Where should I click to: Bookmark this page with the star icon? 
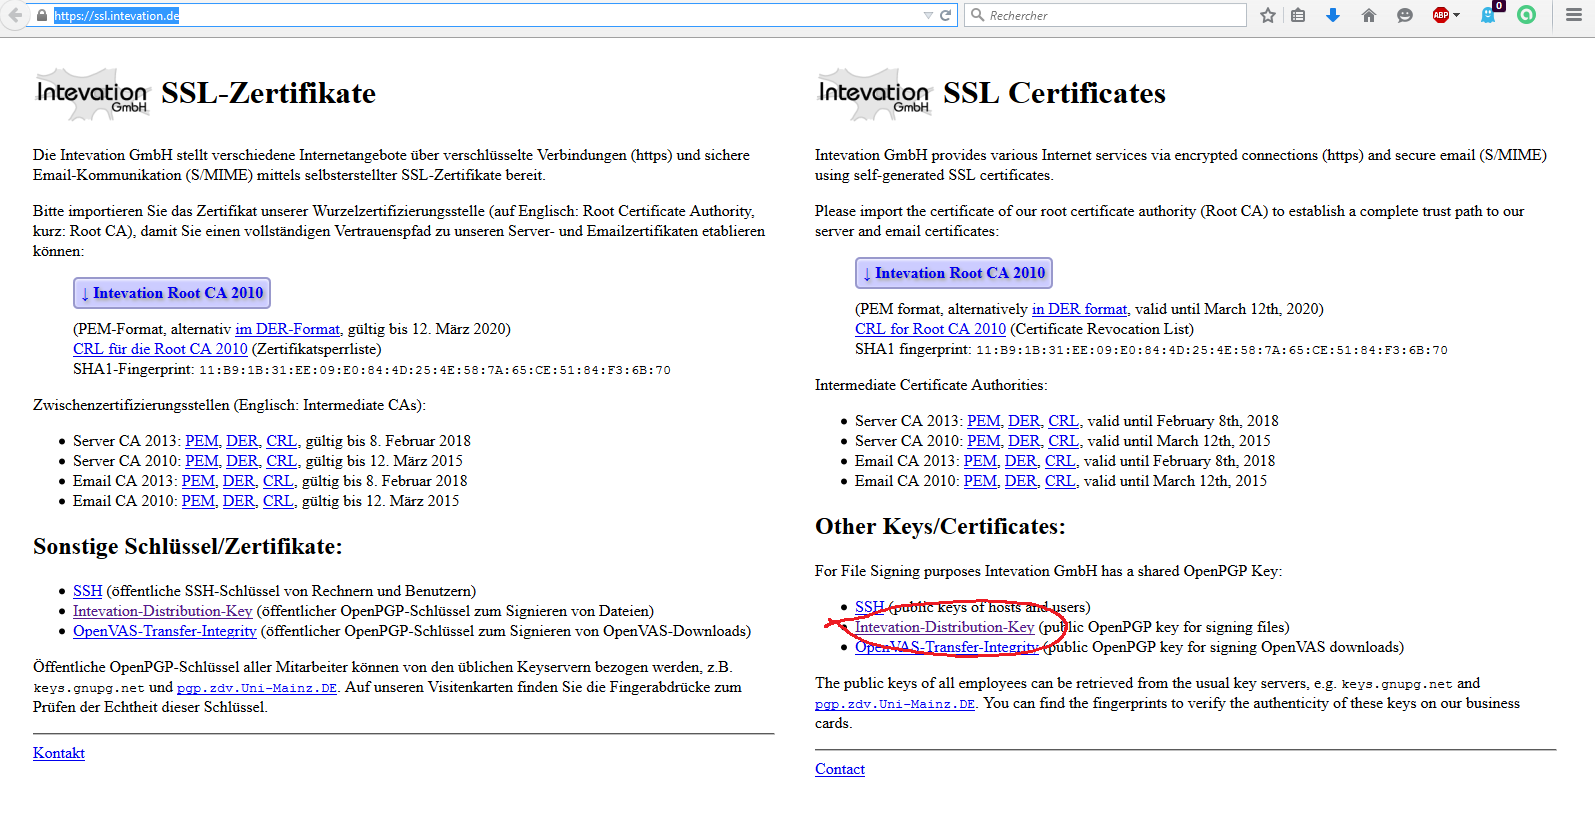coord(1268,16)
